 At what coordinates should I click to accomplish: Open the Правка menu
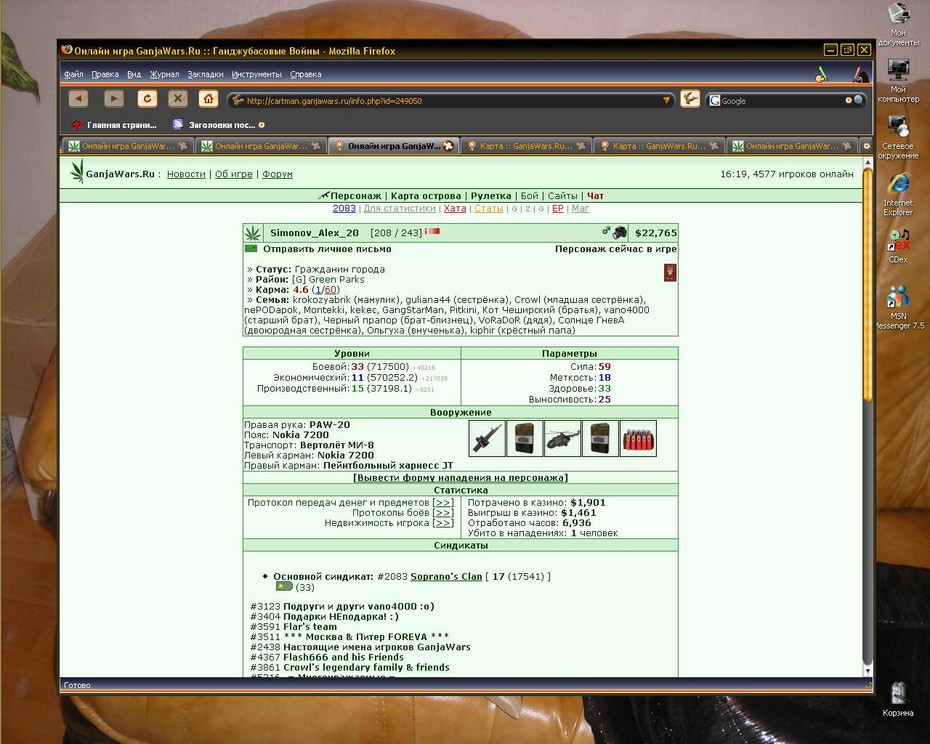tap(105, 74)
